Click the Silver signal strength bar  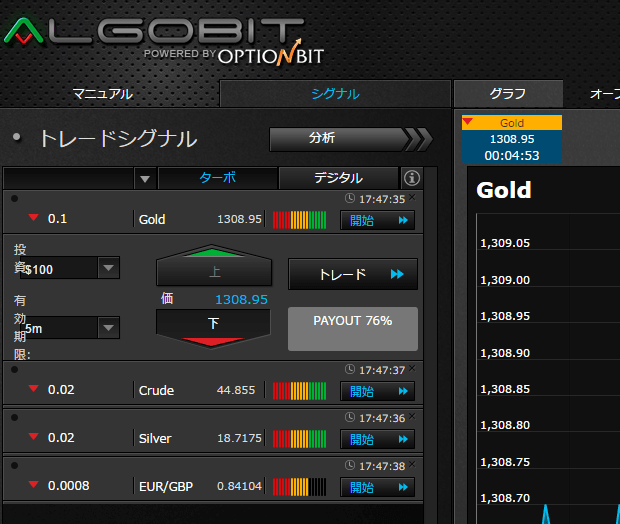point(299,439)
